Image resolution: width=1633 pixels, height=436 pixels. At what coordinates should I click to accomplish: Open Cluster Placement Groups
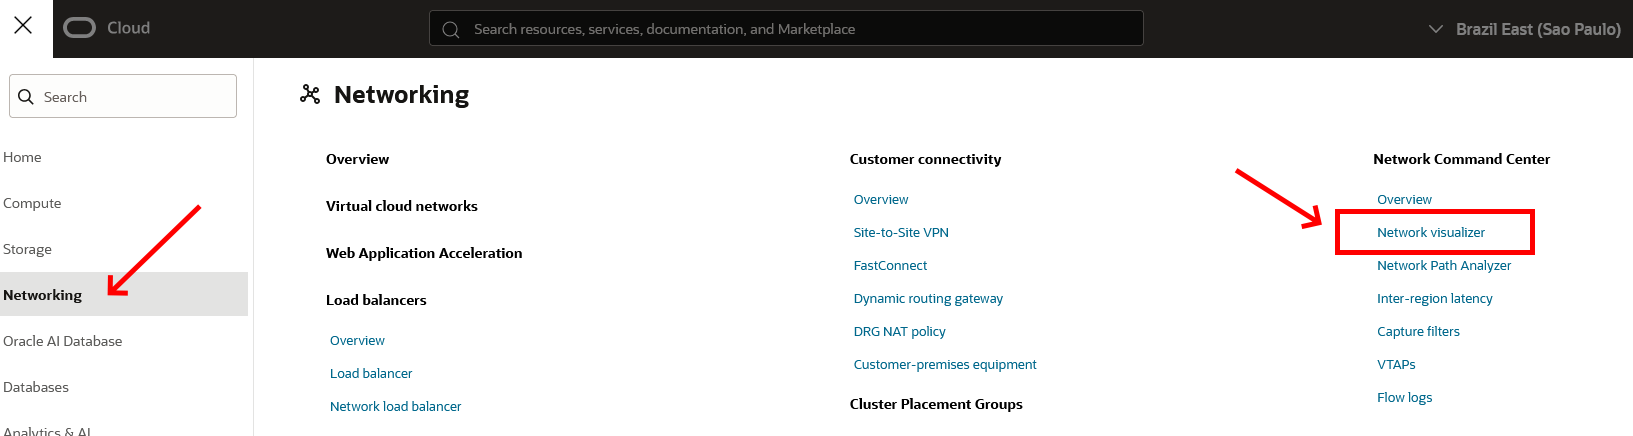pyautogui.click(x=936, y=404)
